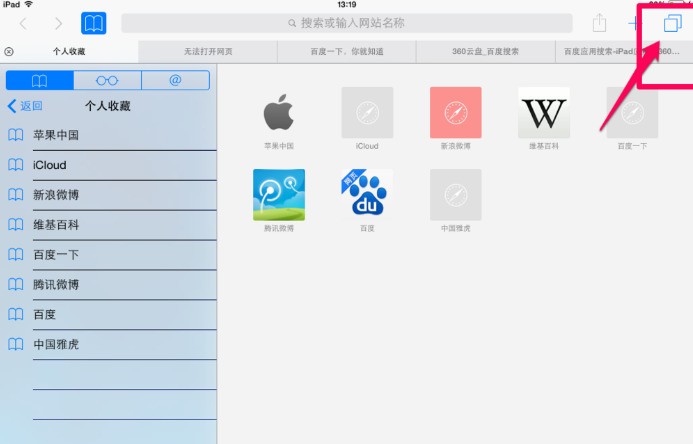
Task: Switch to 无法打开网页 tab
Action: click(x=208, y=52)
